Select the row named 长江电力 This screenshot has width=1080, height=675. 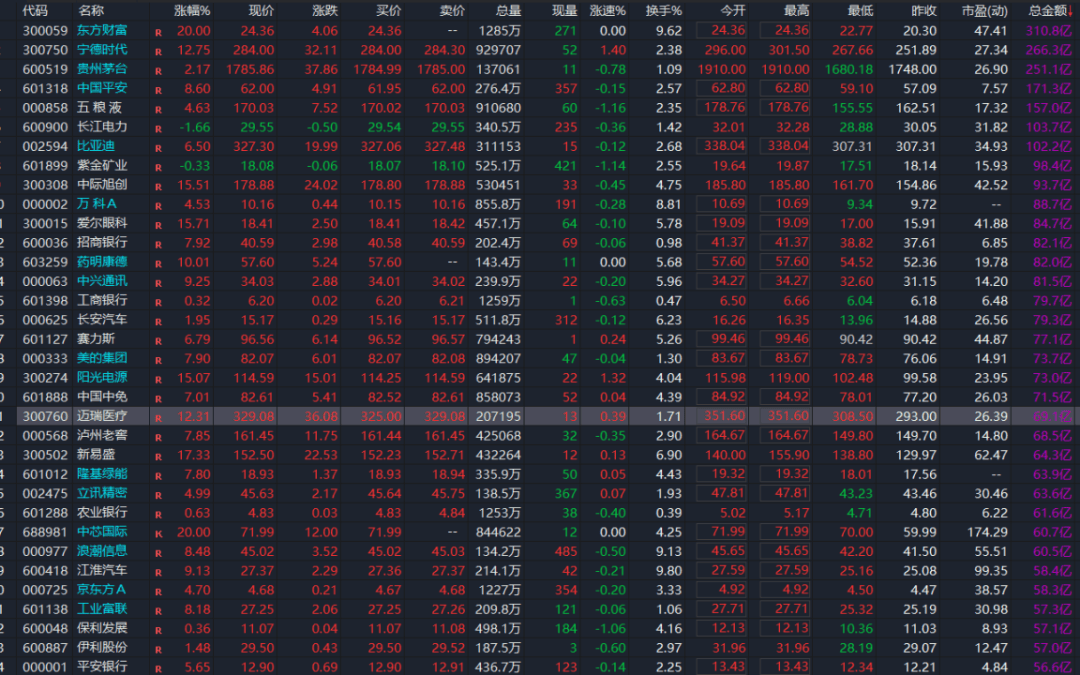pos(540,127)
